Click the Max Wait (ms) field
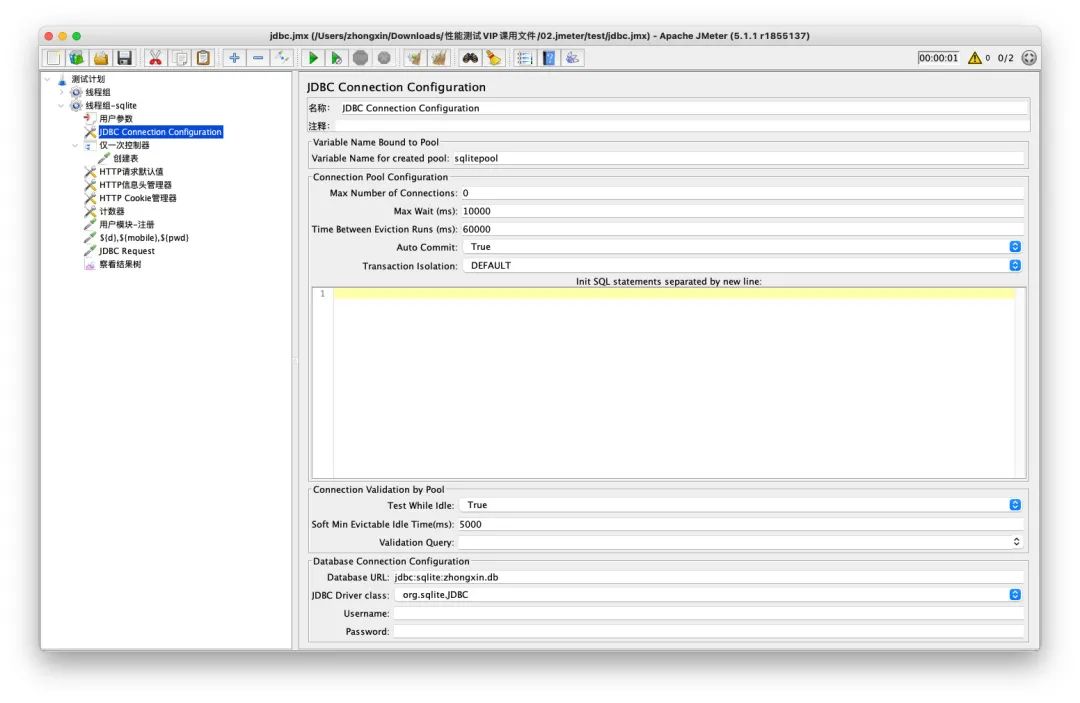Screen dimensions: 1080x703 (x=742, y=211)
